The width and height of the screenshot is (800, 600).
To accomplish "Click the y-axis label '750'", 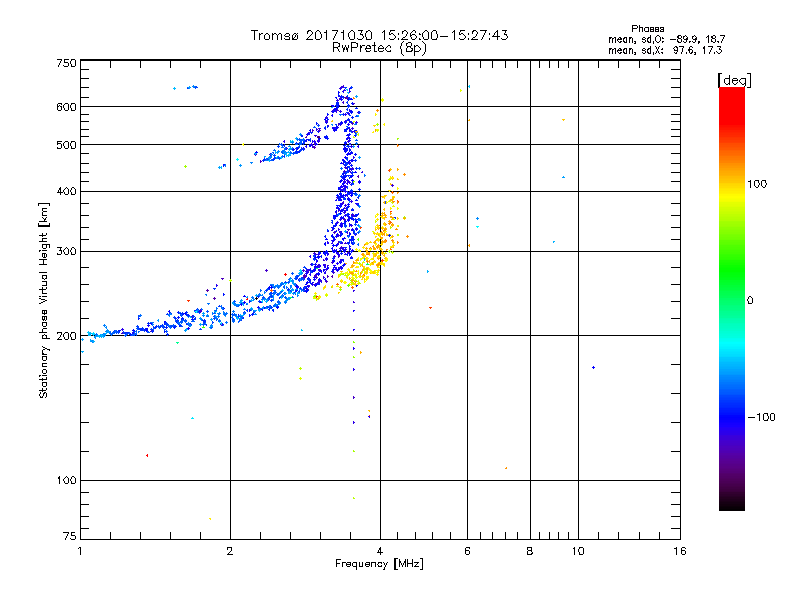I will [x=66, y=63].
